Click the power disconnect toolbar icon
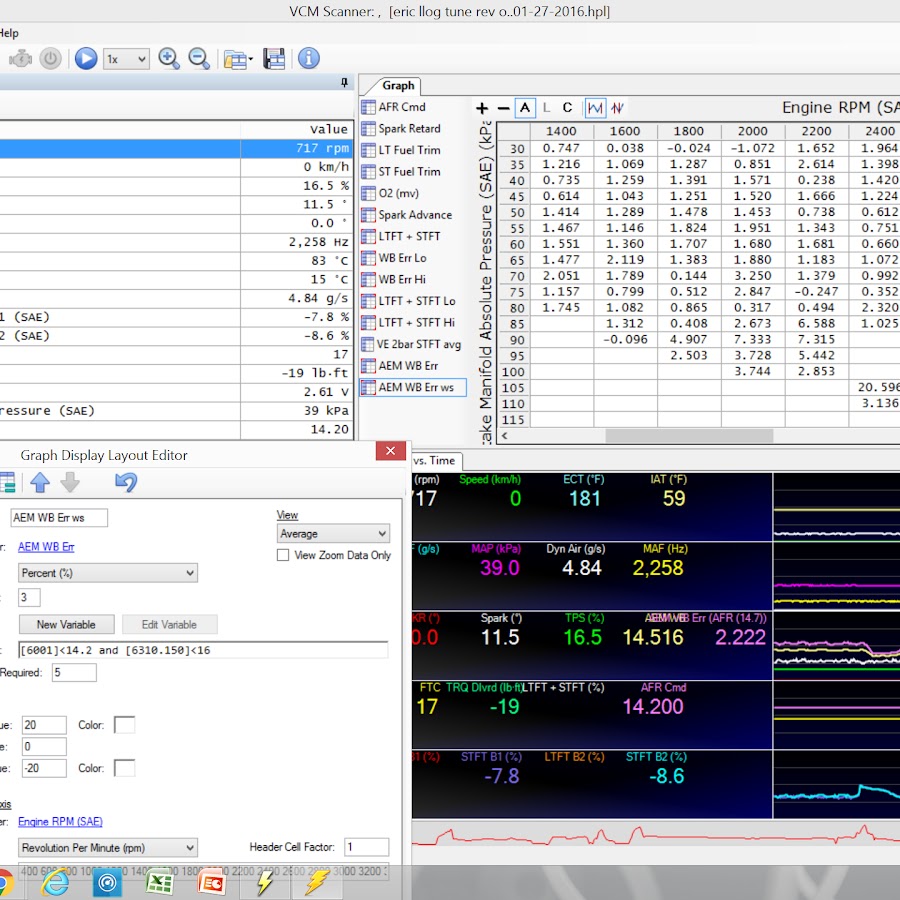The width and height of the screenshot is (900, 900). tap(51, 59)
